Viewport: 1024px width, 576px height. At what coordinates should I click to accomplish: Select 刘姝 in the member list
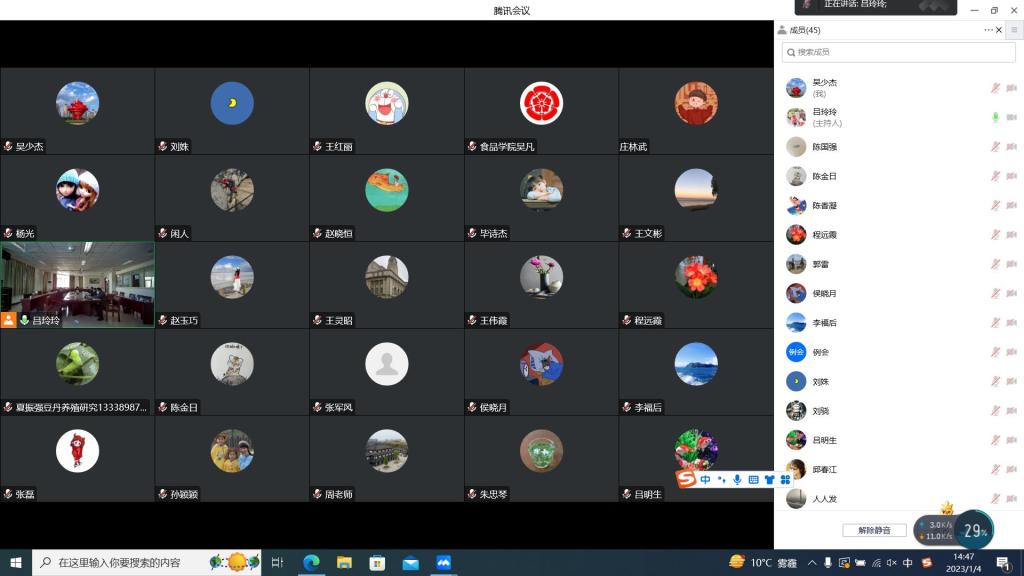coord(820,382)
